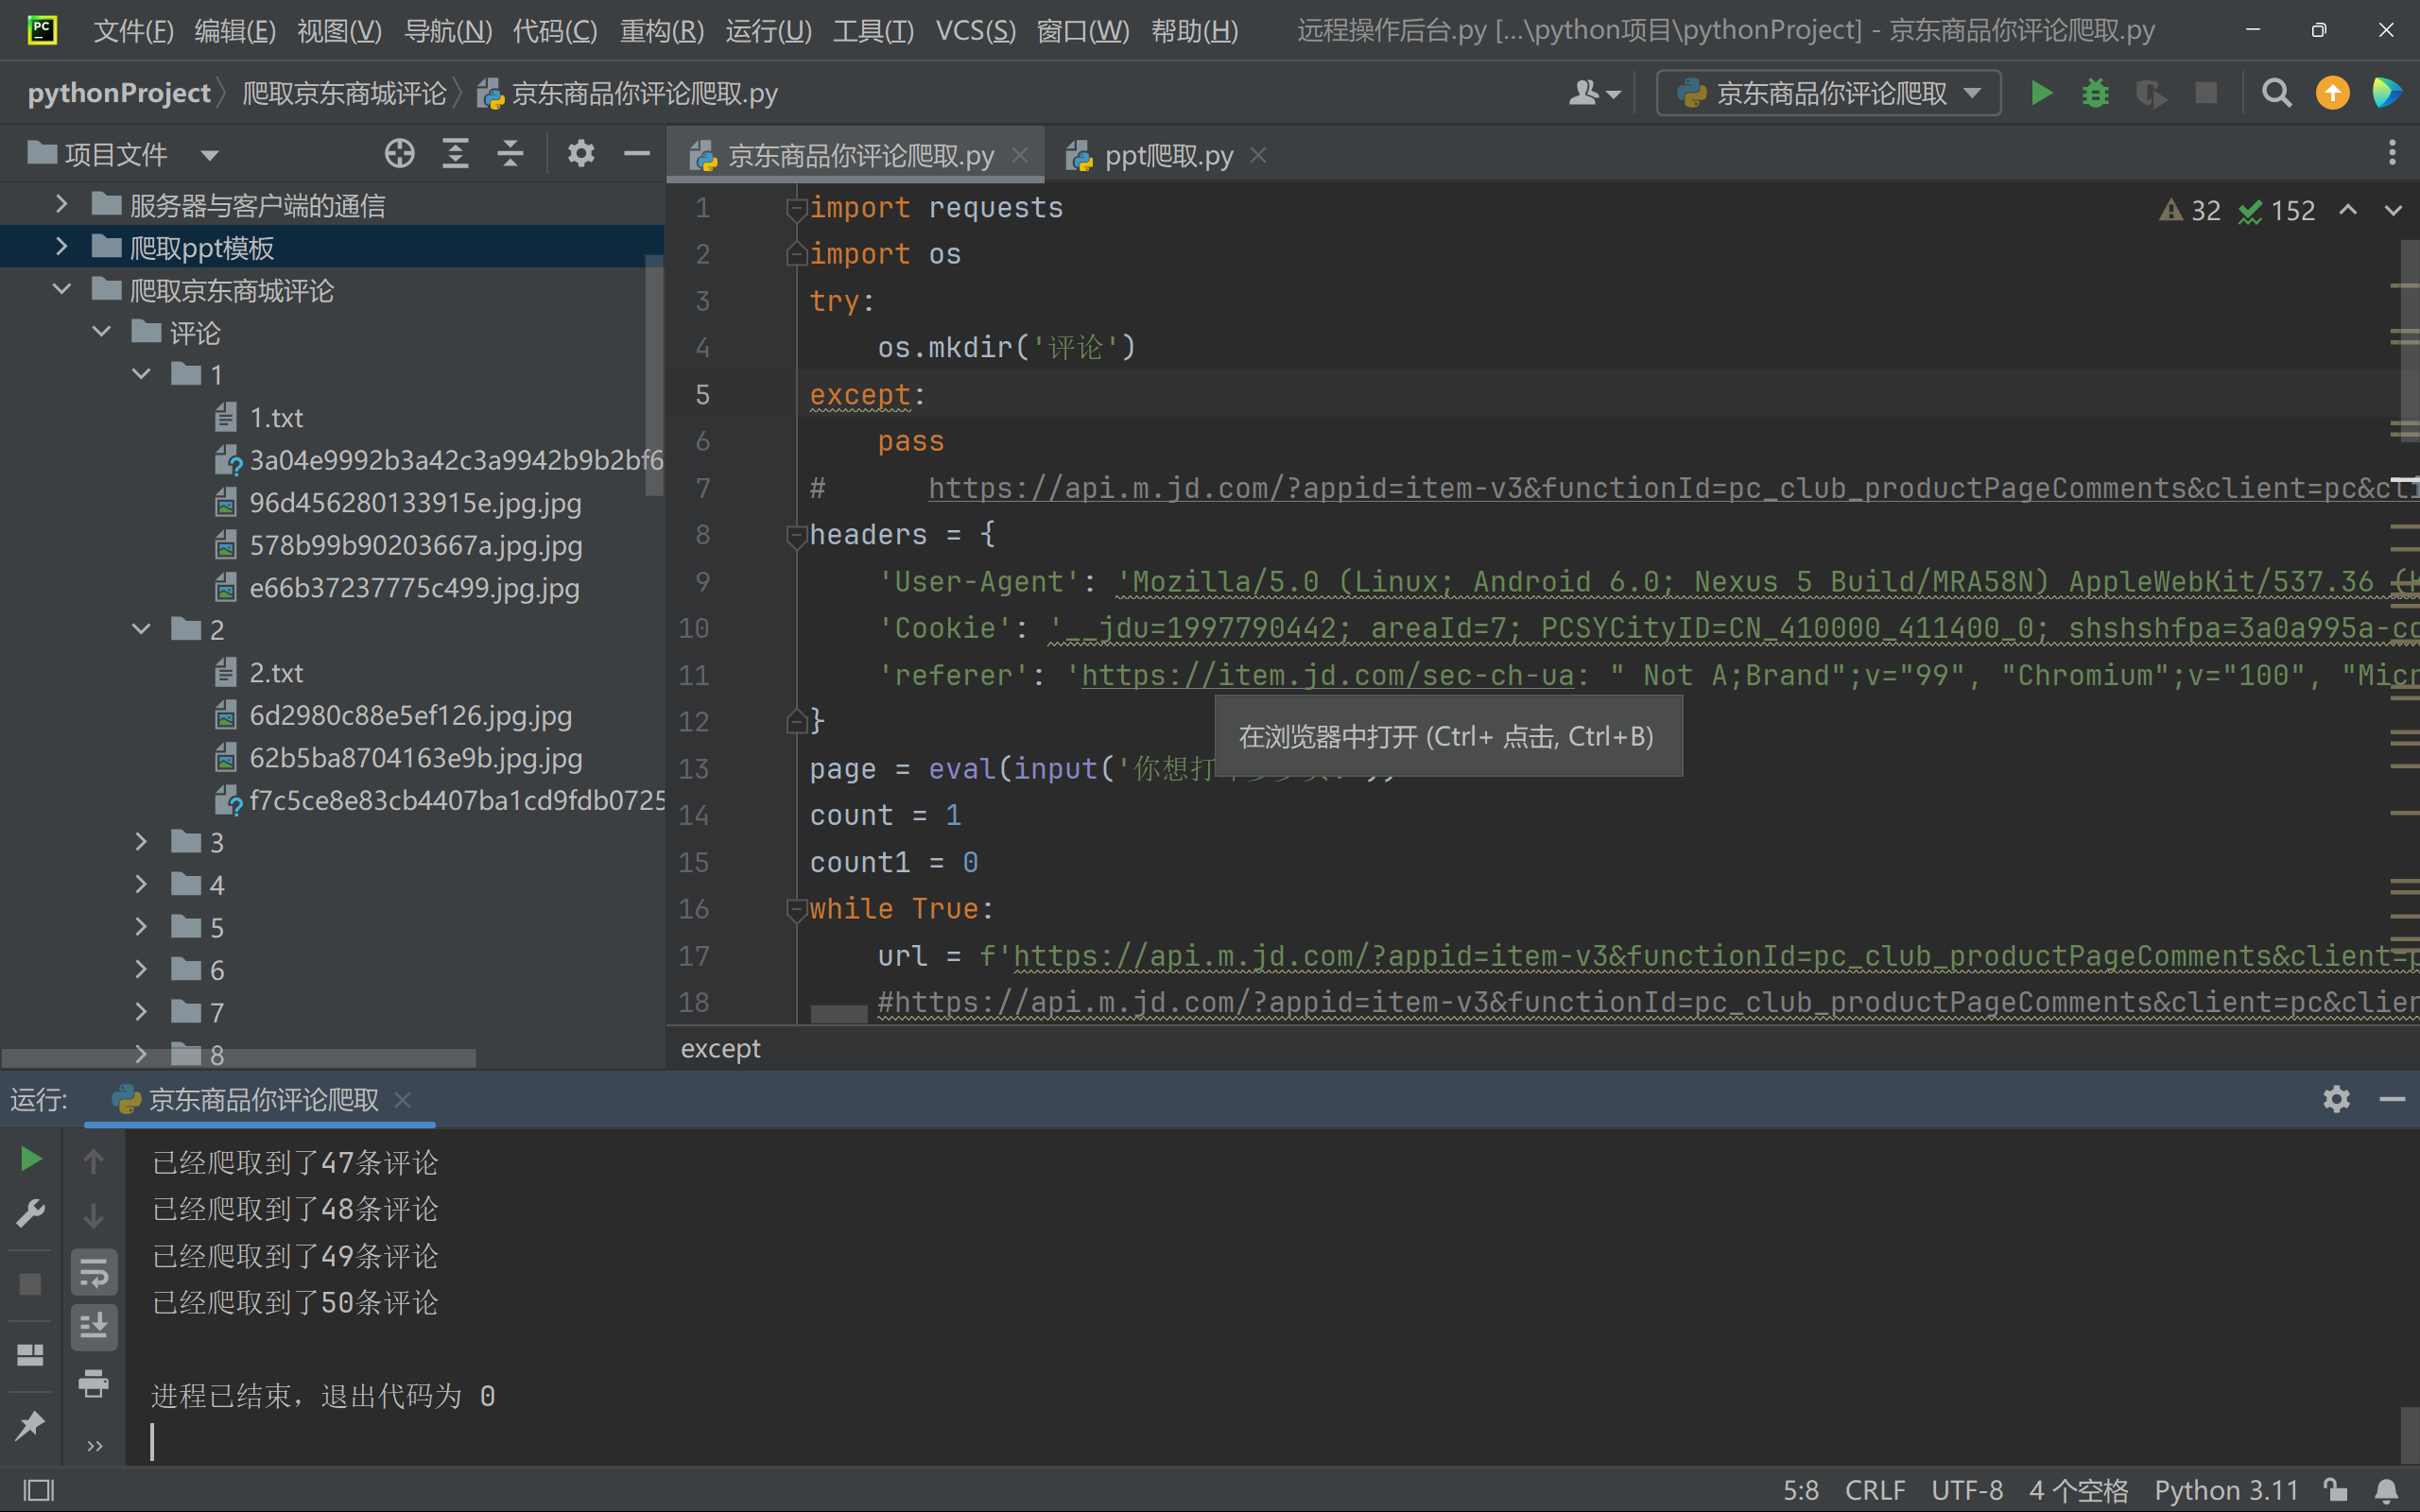
Task: Open run configuration dropdown 京东商品你评论爬取
Action: click(1828, 93)
